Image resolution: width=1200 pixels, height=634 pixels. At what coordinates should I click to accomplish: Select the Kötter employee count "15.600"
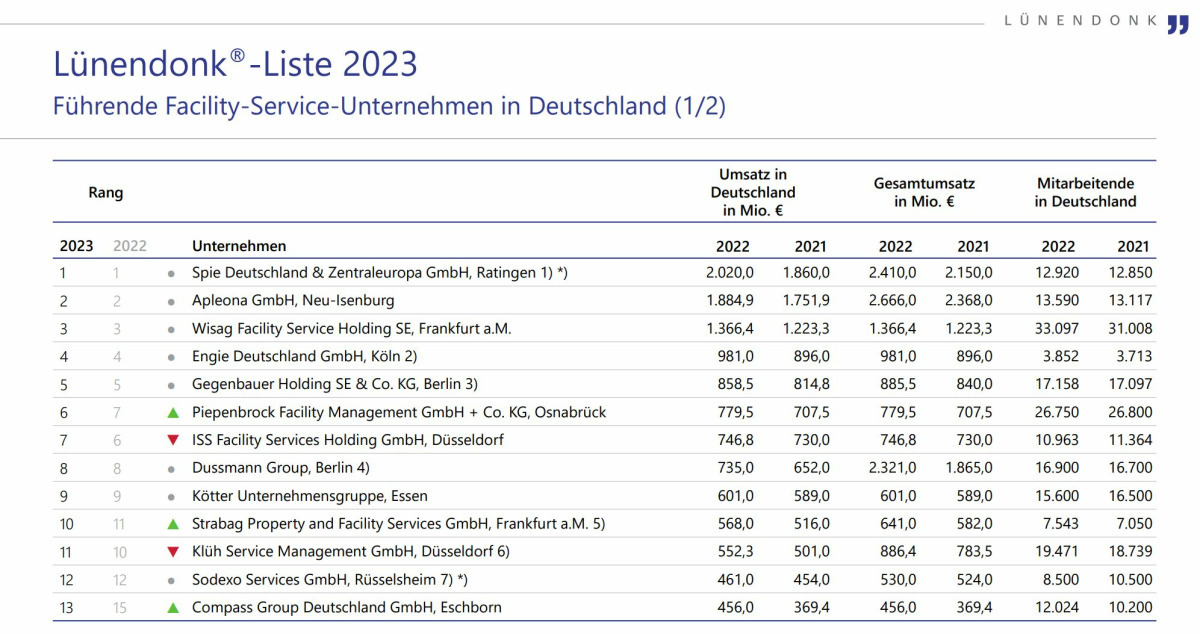(1056, 496)
